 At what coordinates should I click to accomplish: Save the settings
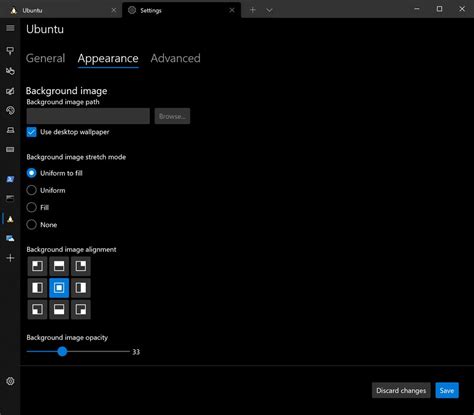[x=447, y=390]
